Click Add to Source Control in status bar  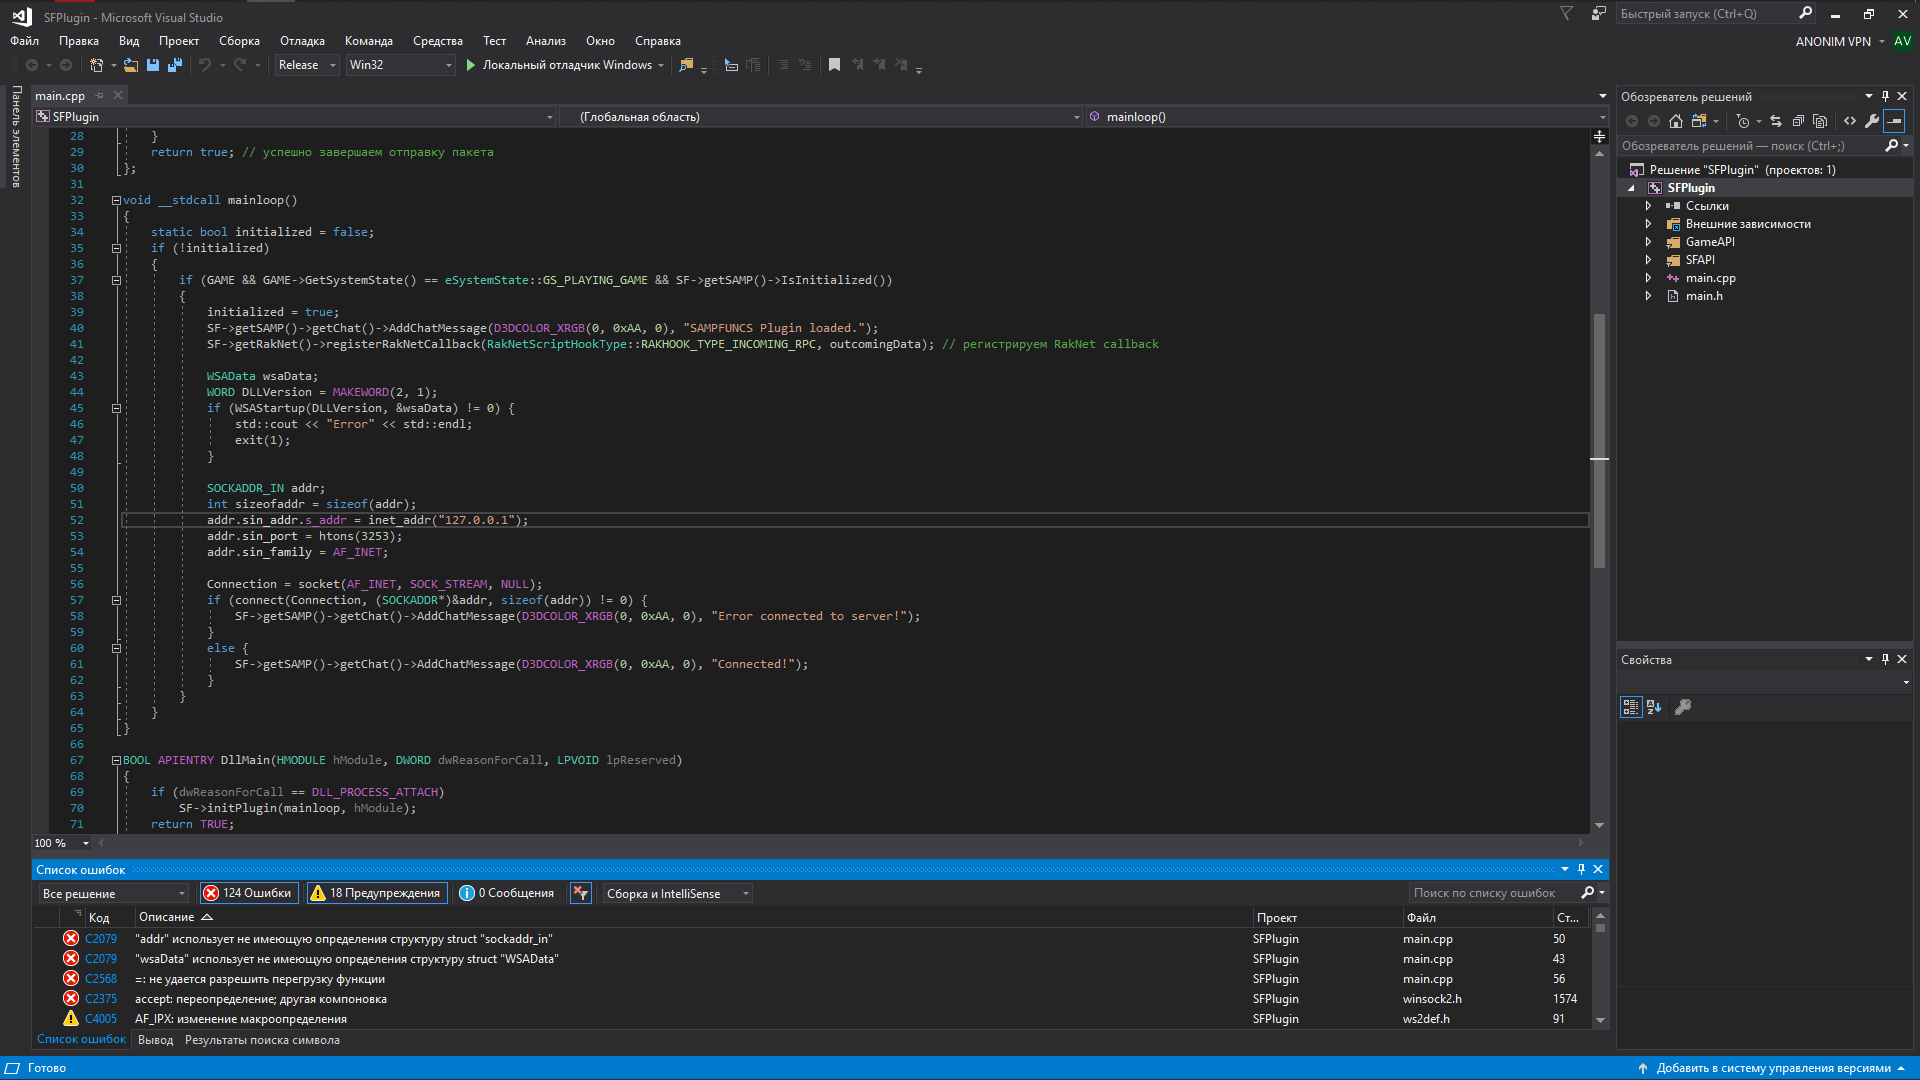pos(1773,1068)
